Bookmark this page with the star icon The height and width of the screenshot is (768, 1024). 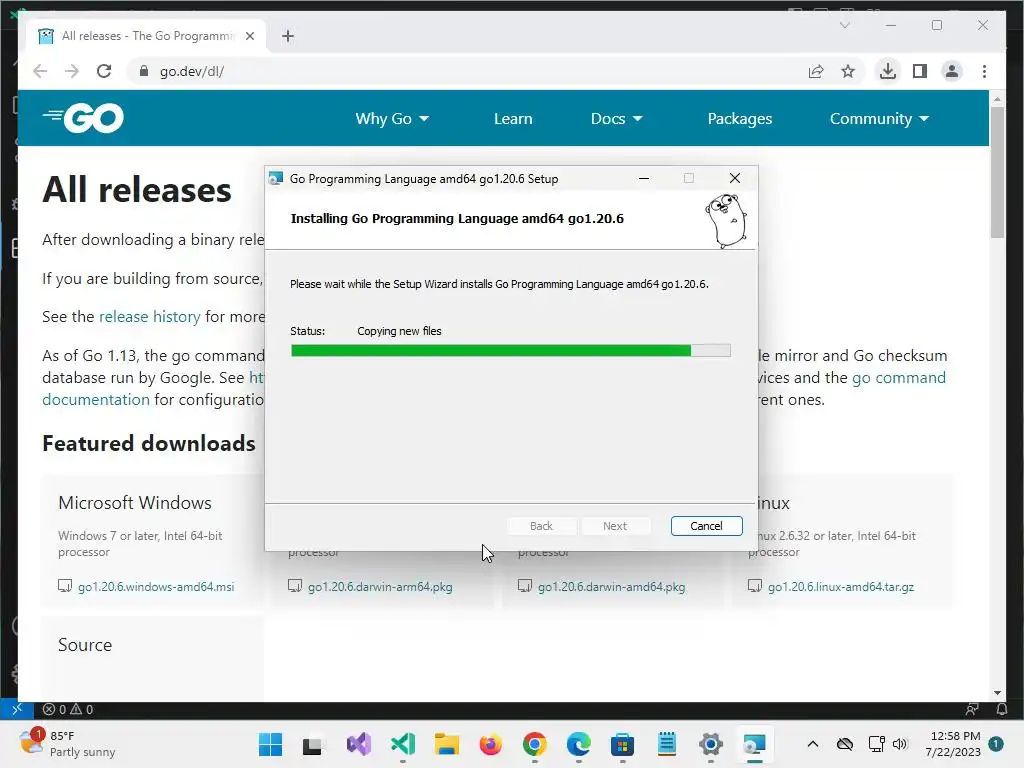point(848,71)
